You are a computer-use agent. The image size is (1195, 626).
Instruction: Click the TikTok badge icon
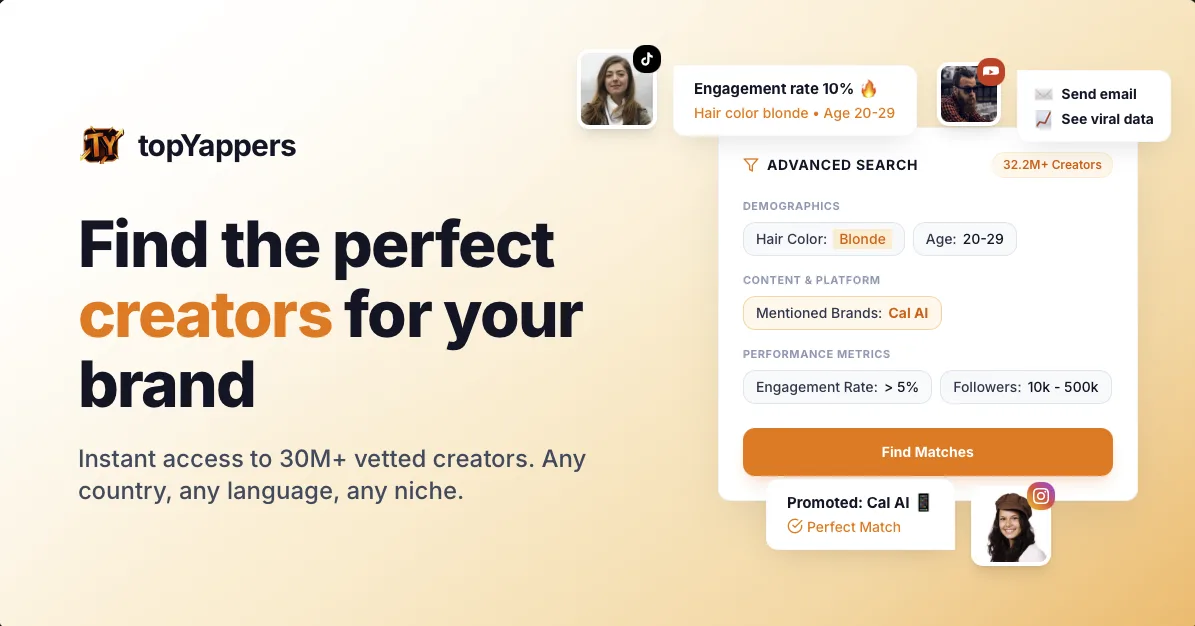[647, 59]
